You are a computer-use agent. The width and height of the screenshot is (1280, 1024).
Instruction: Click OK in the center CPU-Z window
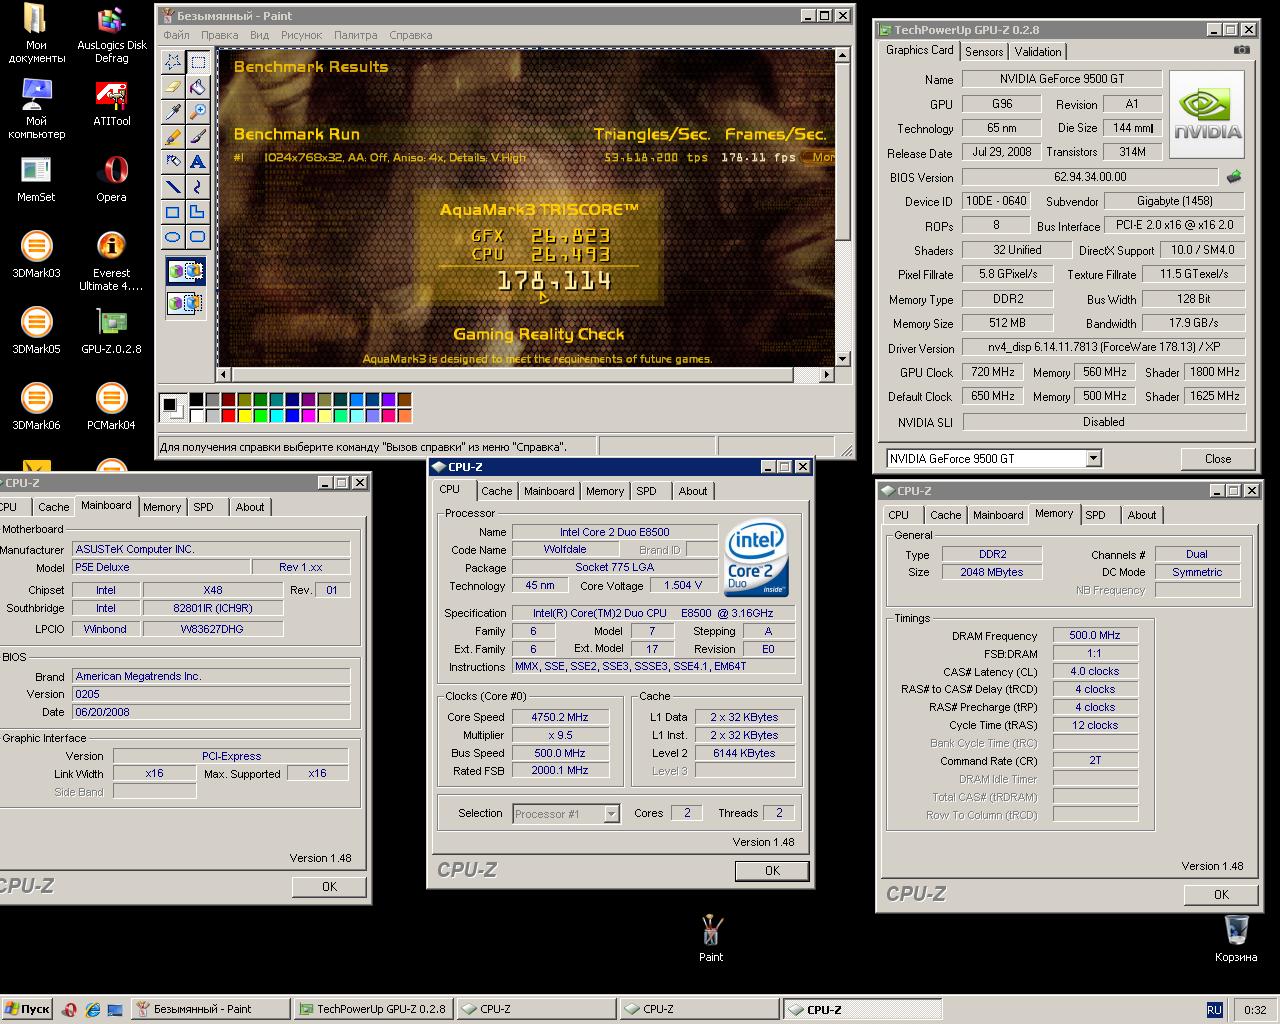(772, 871)
